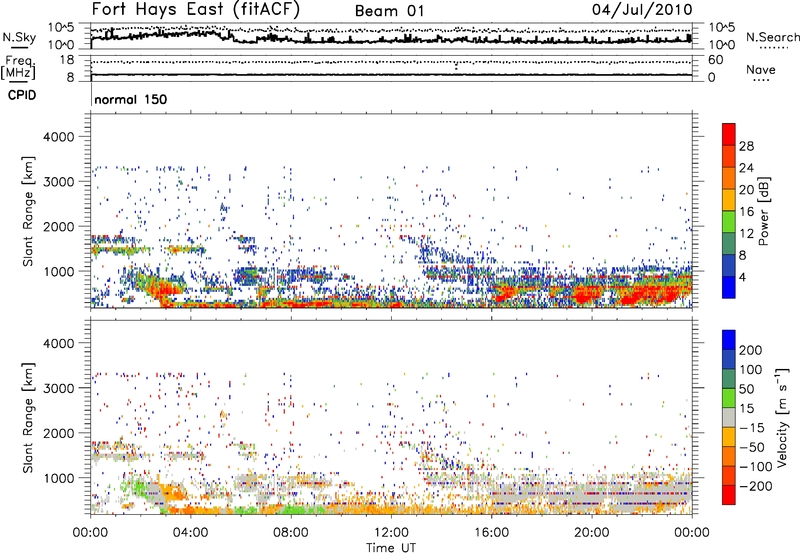The image size is (800, 554).
Task: Click the velocity panel 'Slant Range [km]' label
Action: point(28,418)
